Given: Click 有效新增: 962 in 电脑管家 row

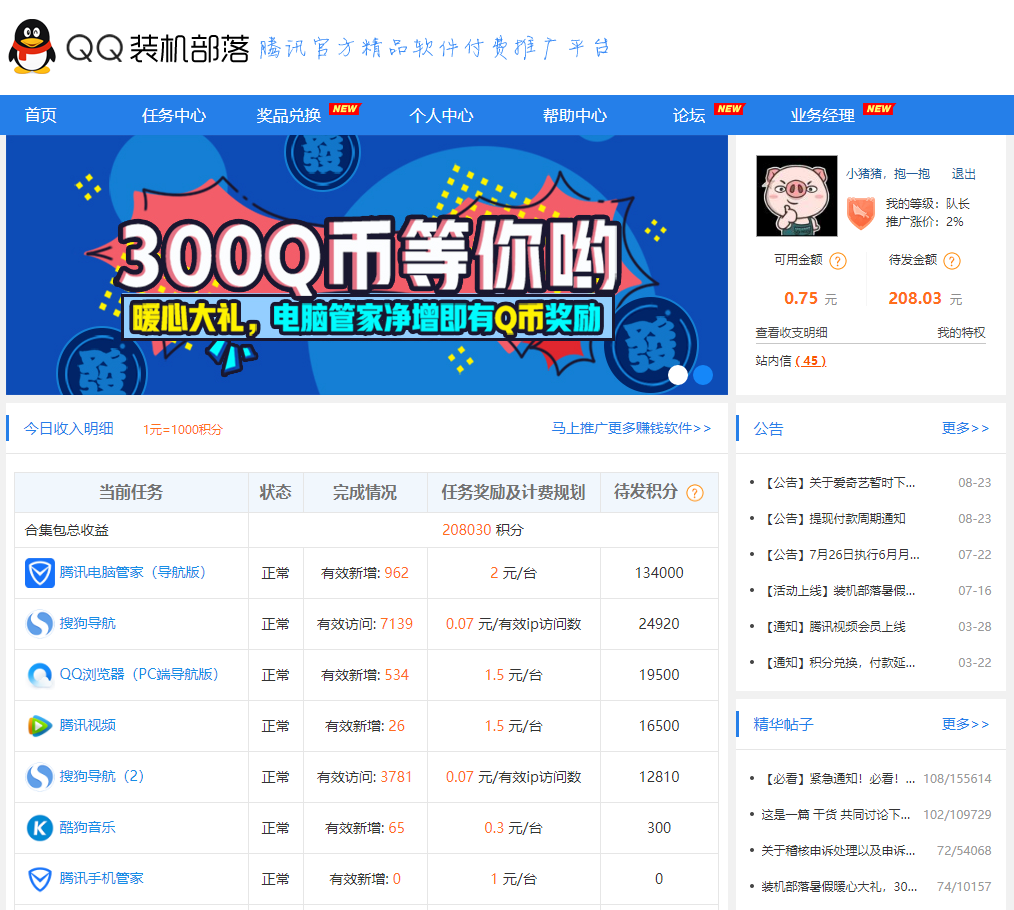Looking at the screenshot, I should point(365,573).
